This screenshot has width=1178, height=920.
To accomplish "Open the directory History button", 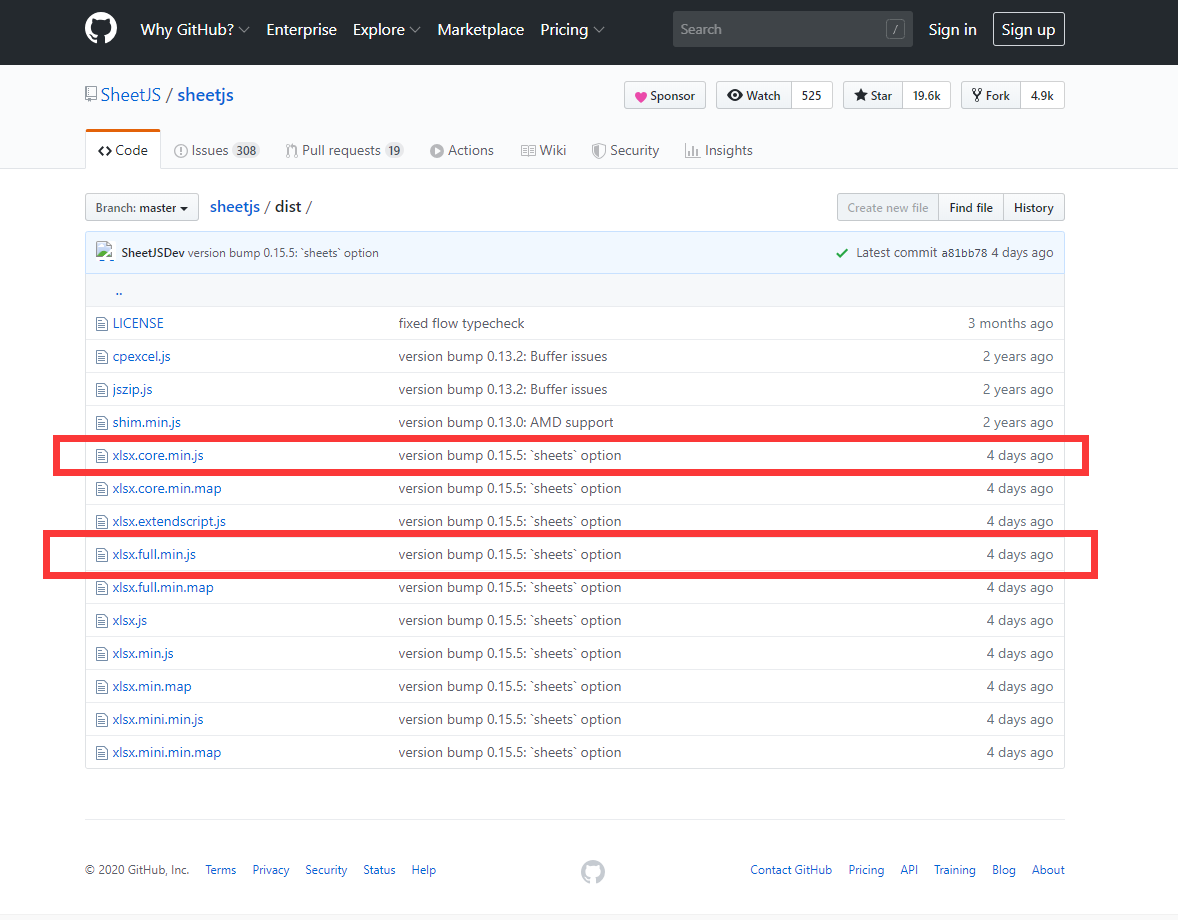I will (1034, 207).
